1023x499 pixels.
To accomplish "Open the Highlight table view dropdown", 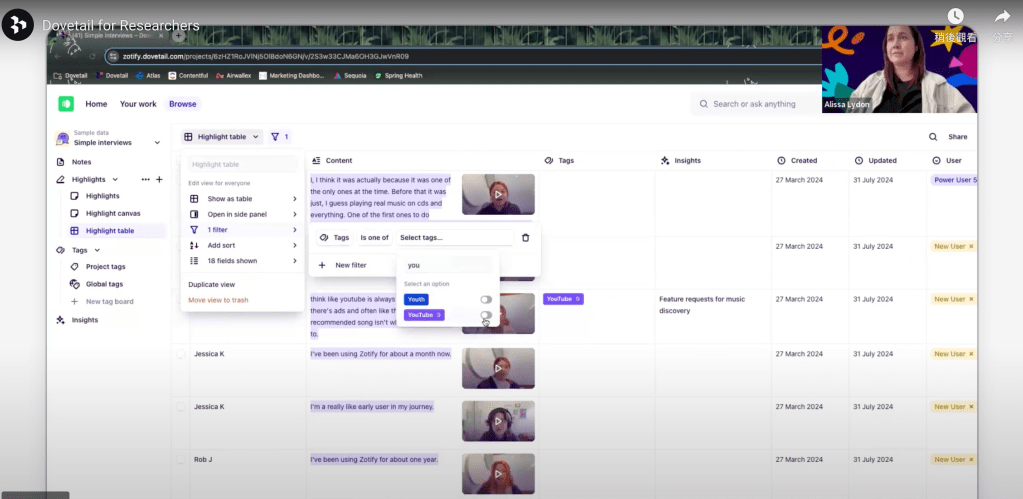I will pyautogui.click(x=222, y=137).
